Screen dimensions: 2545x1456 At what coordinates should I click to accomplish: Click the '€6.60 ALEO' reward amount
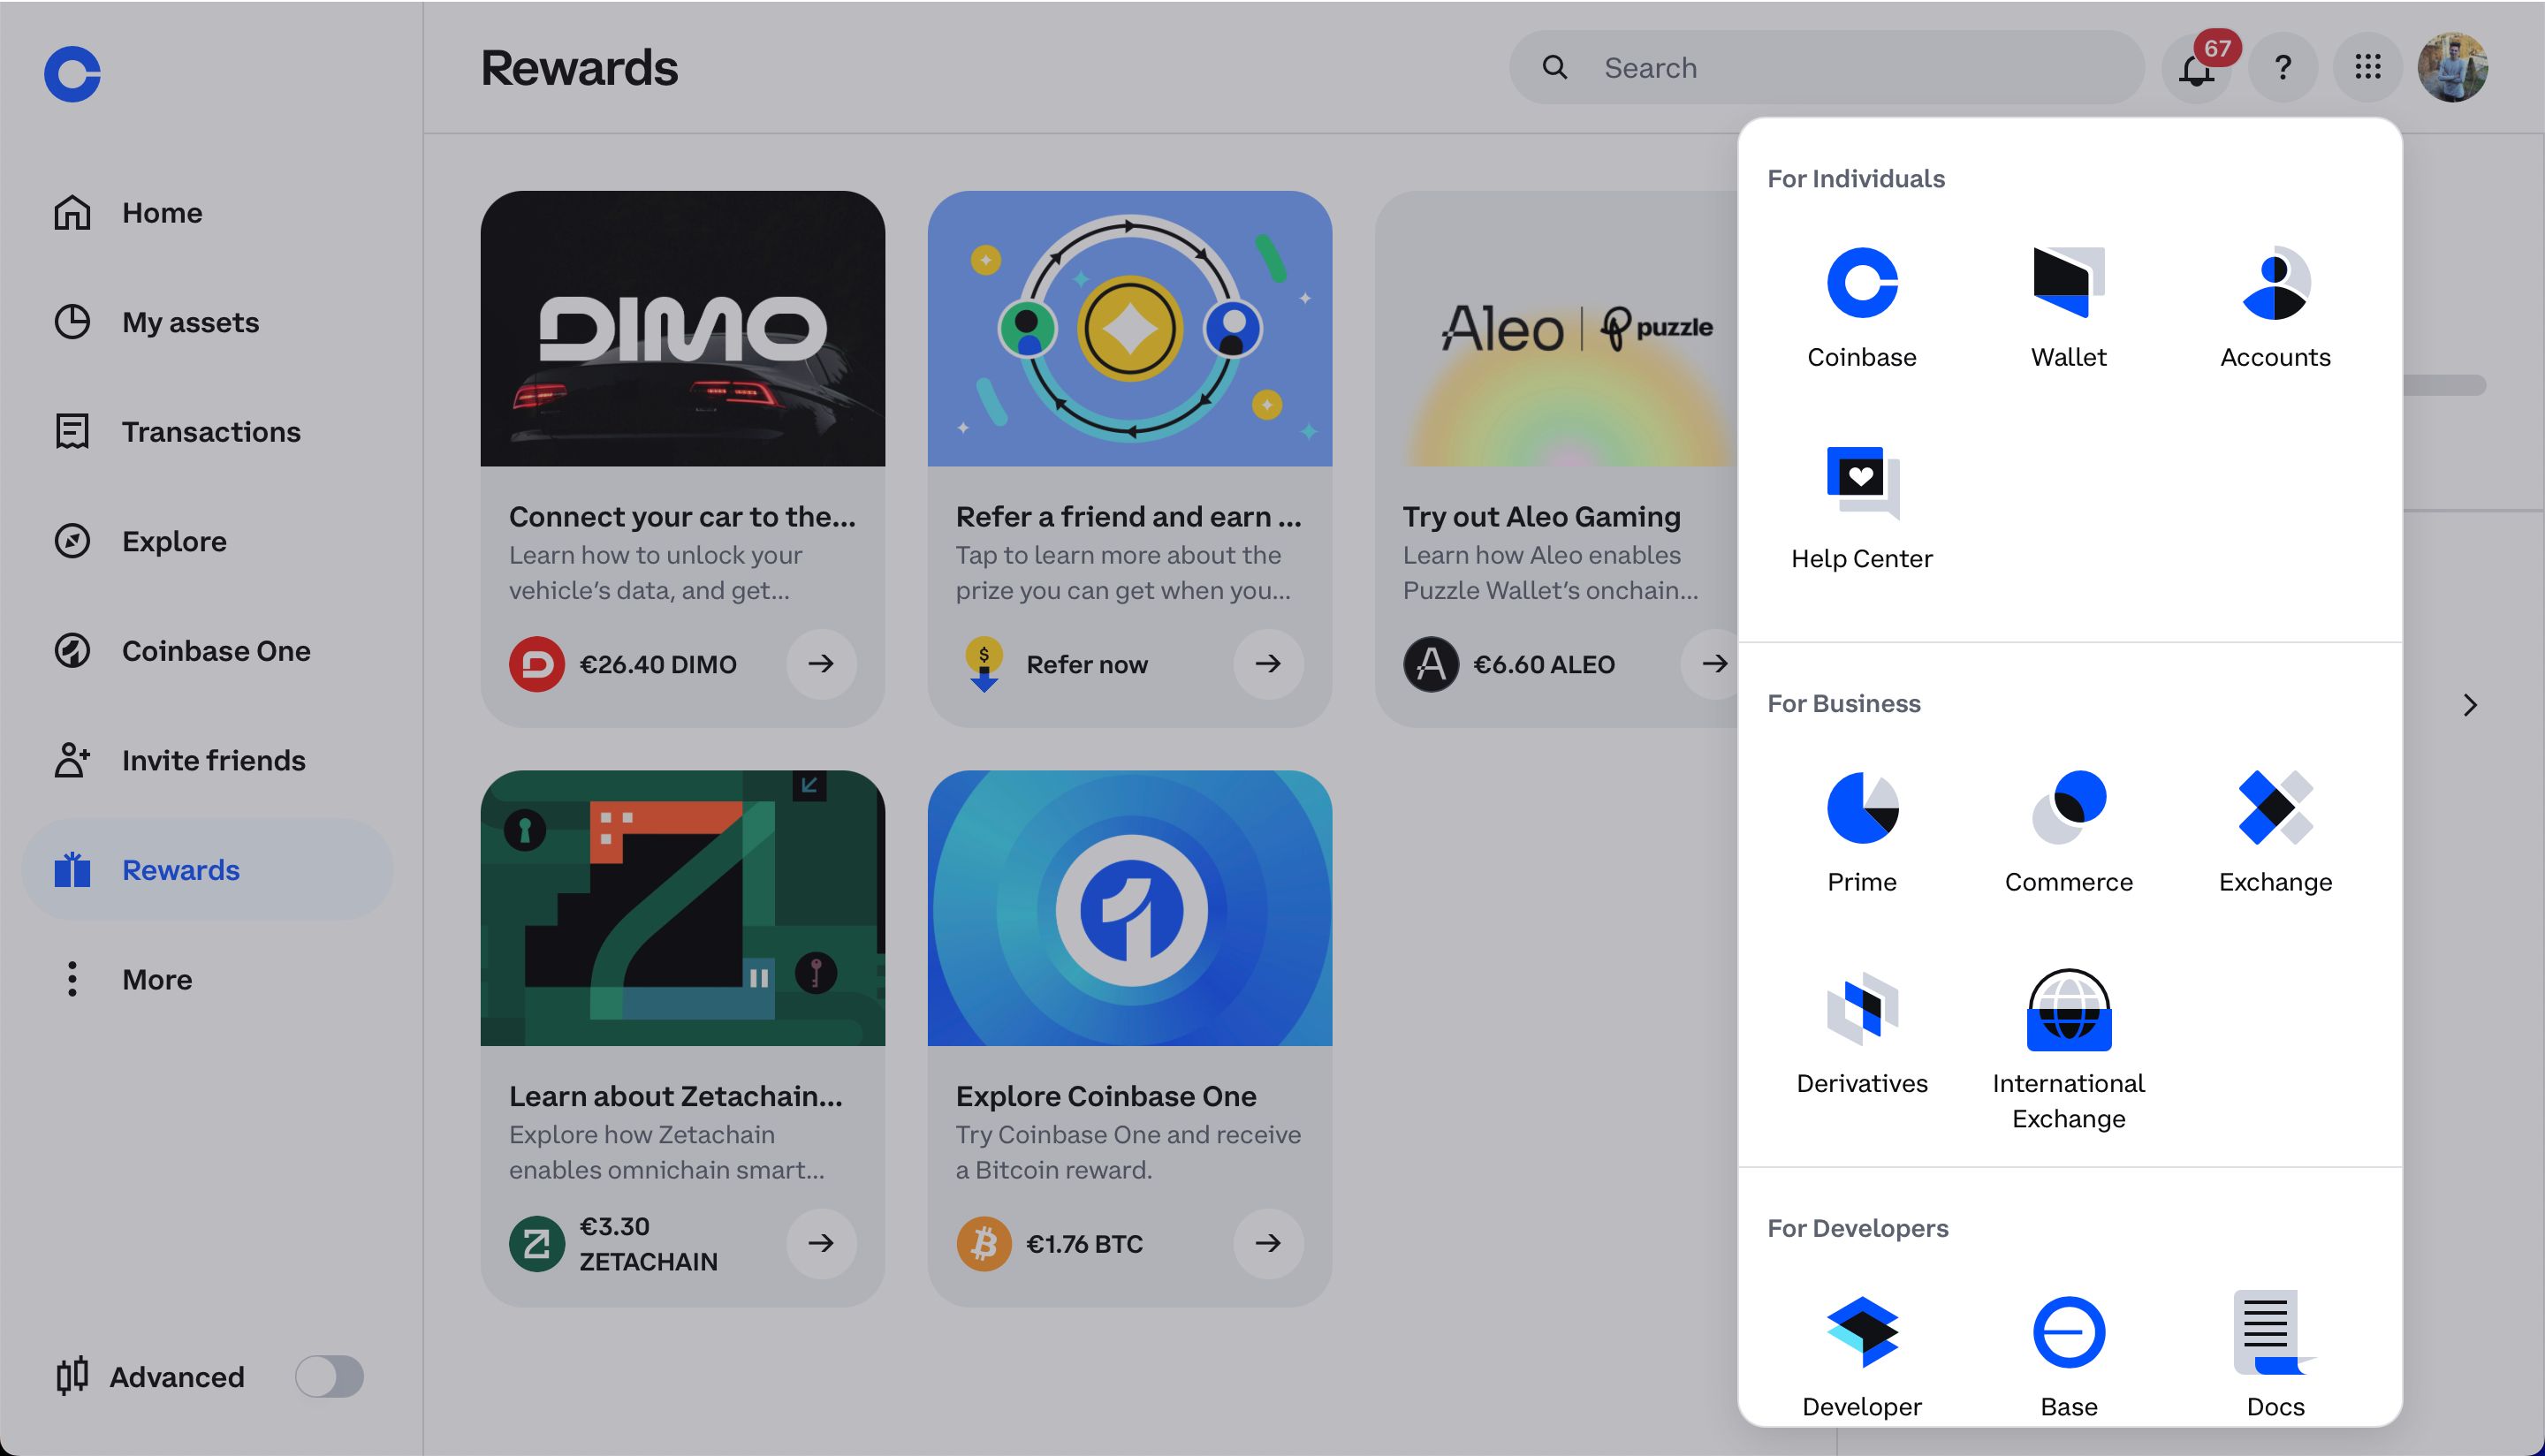(1544, 664)
